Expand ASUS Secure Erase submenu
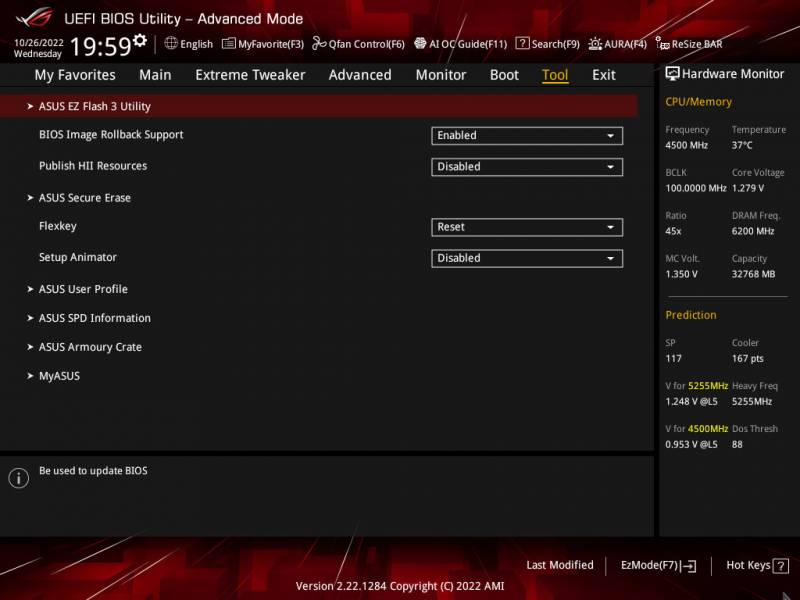This screenshot has height=600, width=800. click(85, 198)
